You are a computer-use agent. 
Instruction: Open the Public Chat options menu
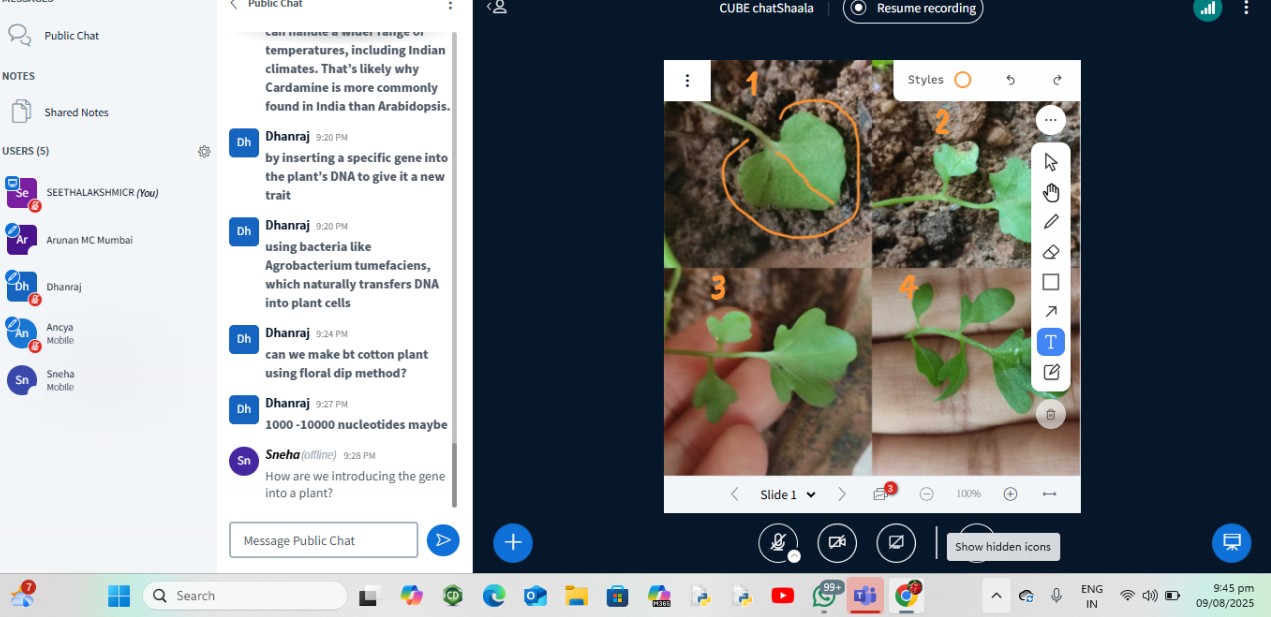450,5
